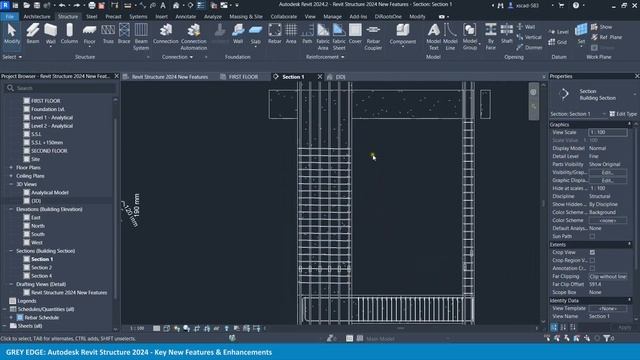640x360 pixels.
Task: Open Connection Automation
Action: 194,36
